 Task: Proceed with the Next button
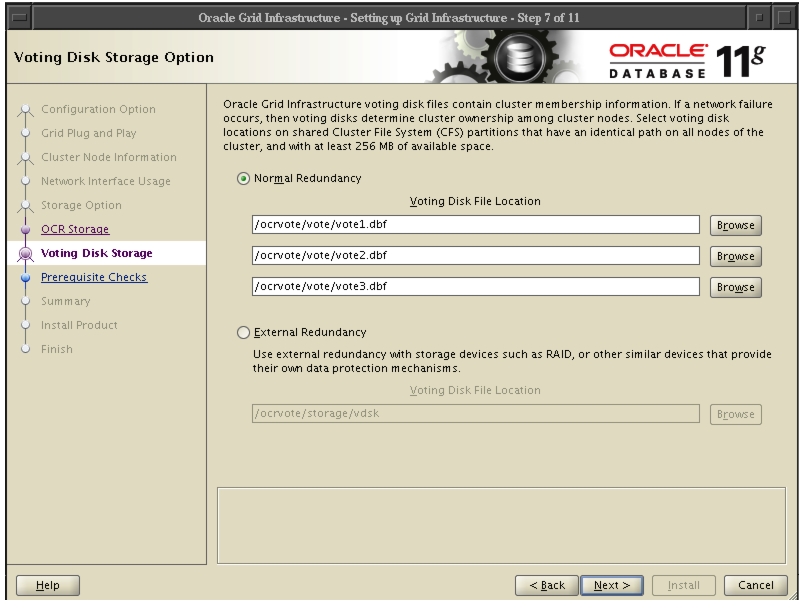[612, 585]
